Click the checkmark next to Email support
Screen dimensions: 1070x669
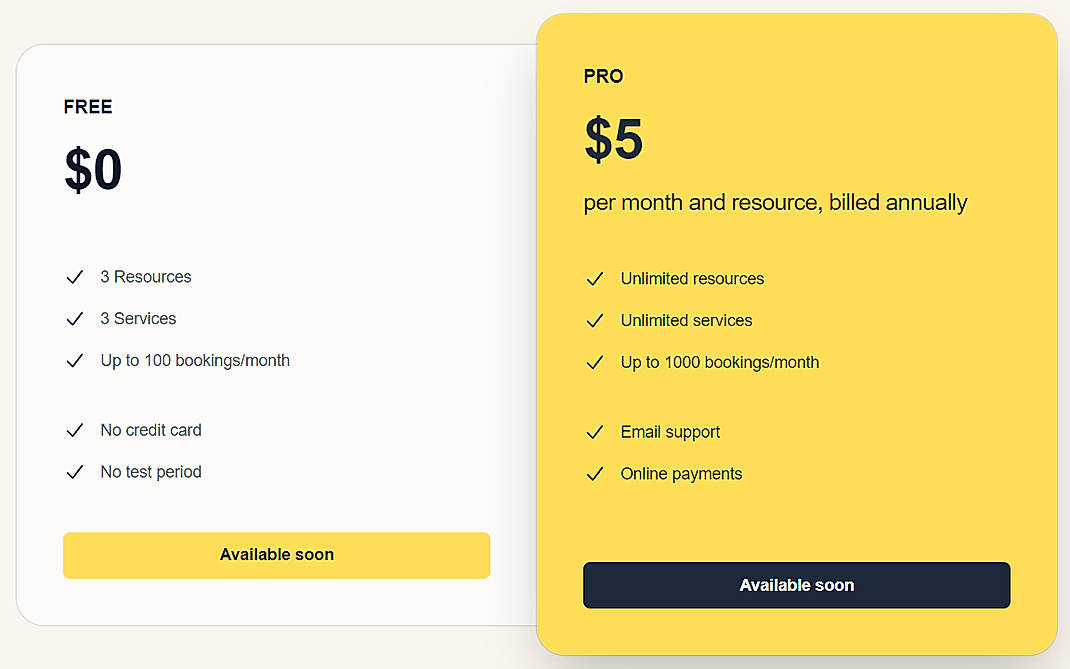click(x=595, y=432)
